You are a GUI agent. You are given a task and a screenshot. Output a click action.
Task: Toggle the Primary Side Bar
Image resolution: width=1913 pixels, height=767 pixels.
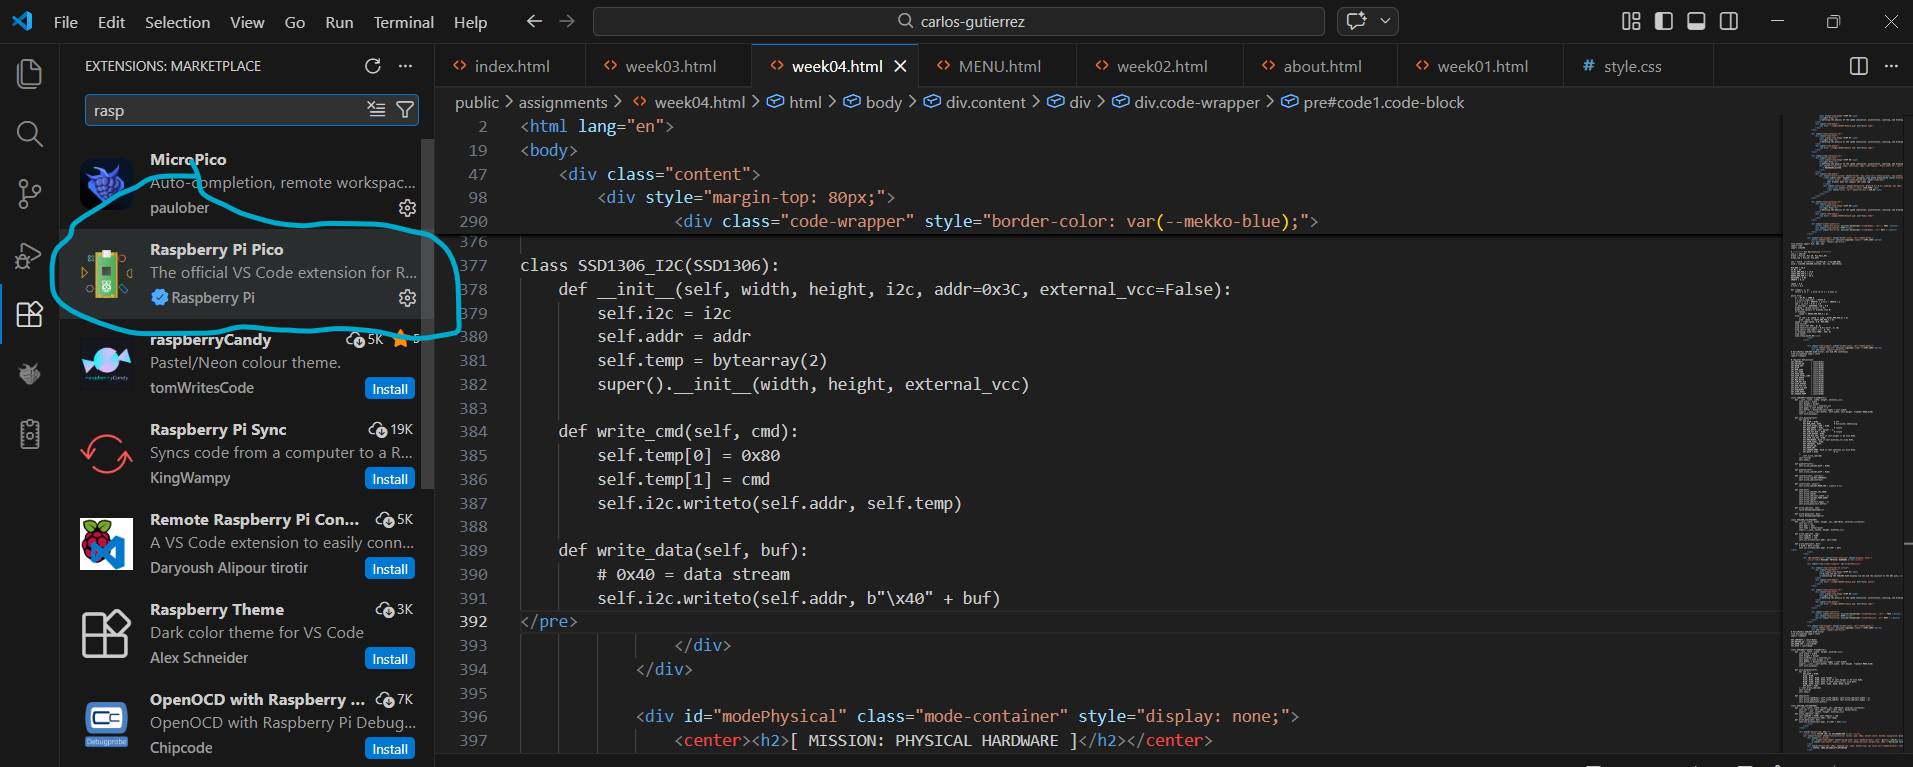click(x=1664, y=21)
